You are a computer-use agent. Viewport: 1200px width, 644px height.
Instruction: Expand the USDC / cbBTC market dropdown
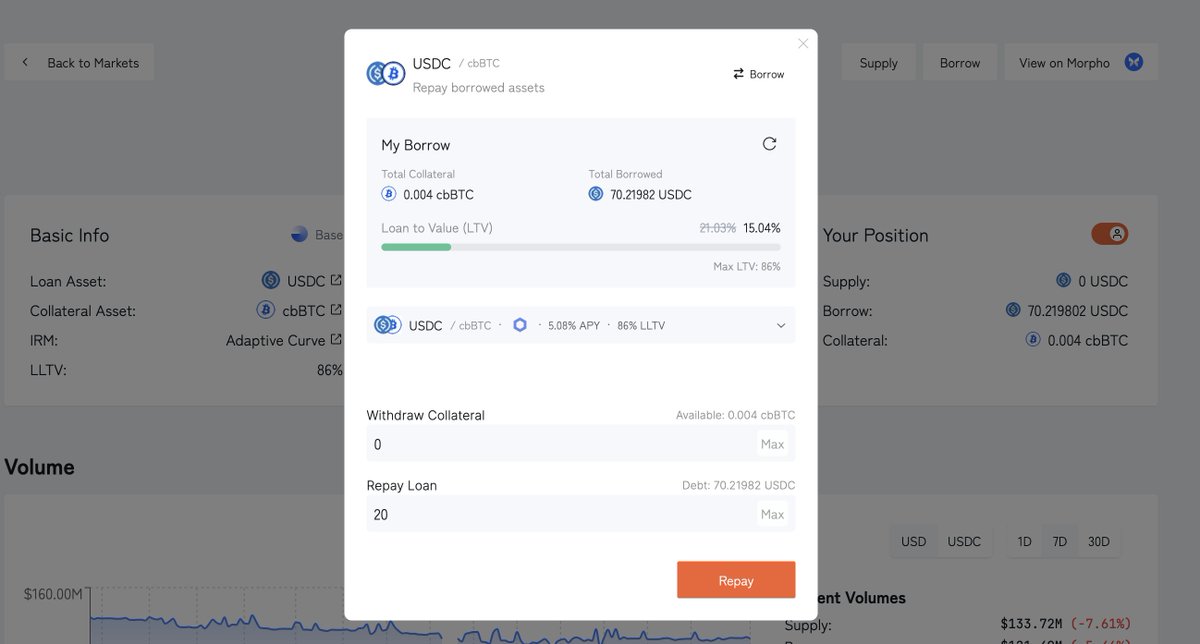pos(581,325)
